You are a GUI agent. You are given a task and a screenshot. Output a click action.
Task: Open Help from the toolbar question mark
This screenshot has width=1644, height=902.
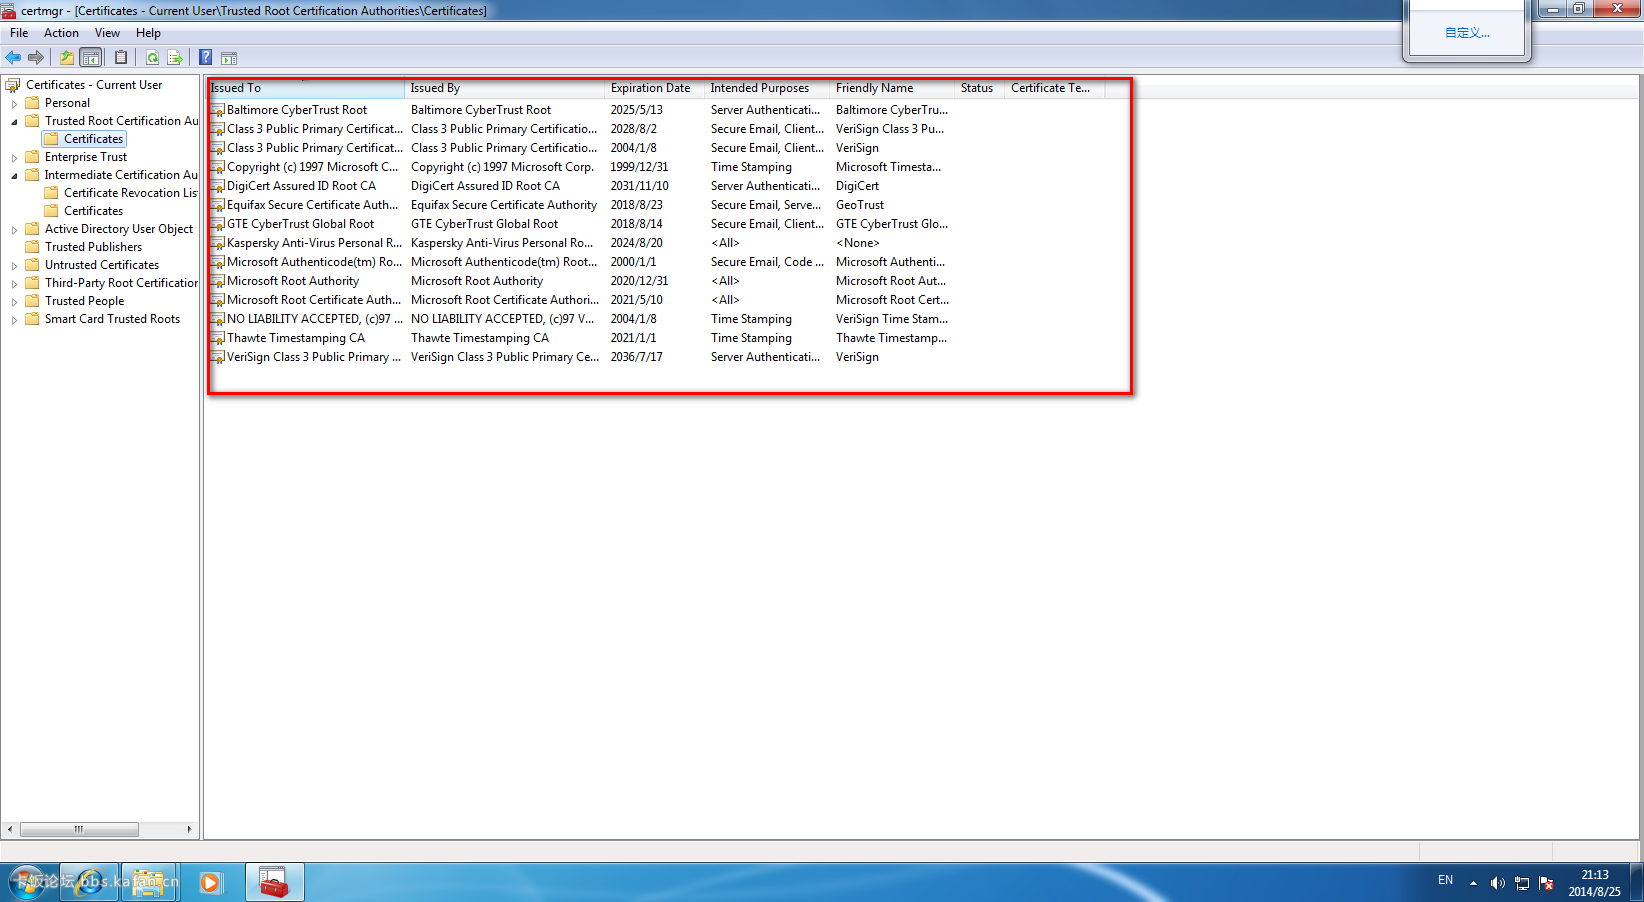click(x=206, y=58)
